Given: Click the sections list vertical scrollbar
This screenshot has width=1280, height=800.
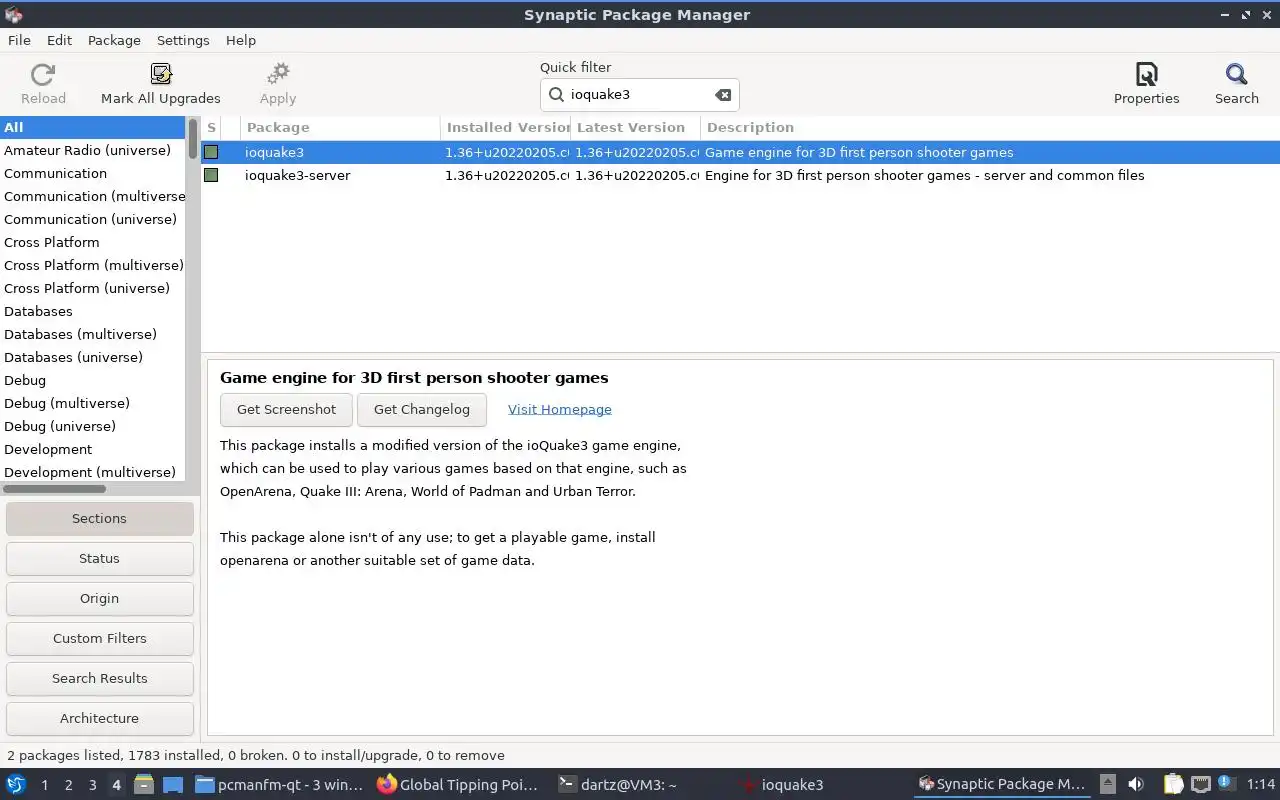Looking at the screenshot, I should click(x=193, y=138).
